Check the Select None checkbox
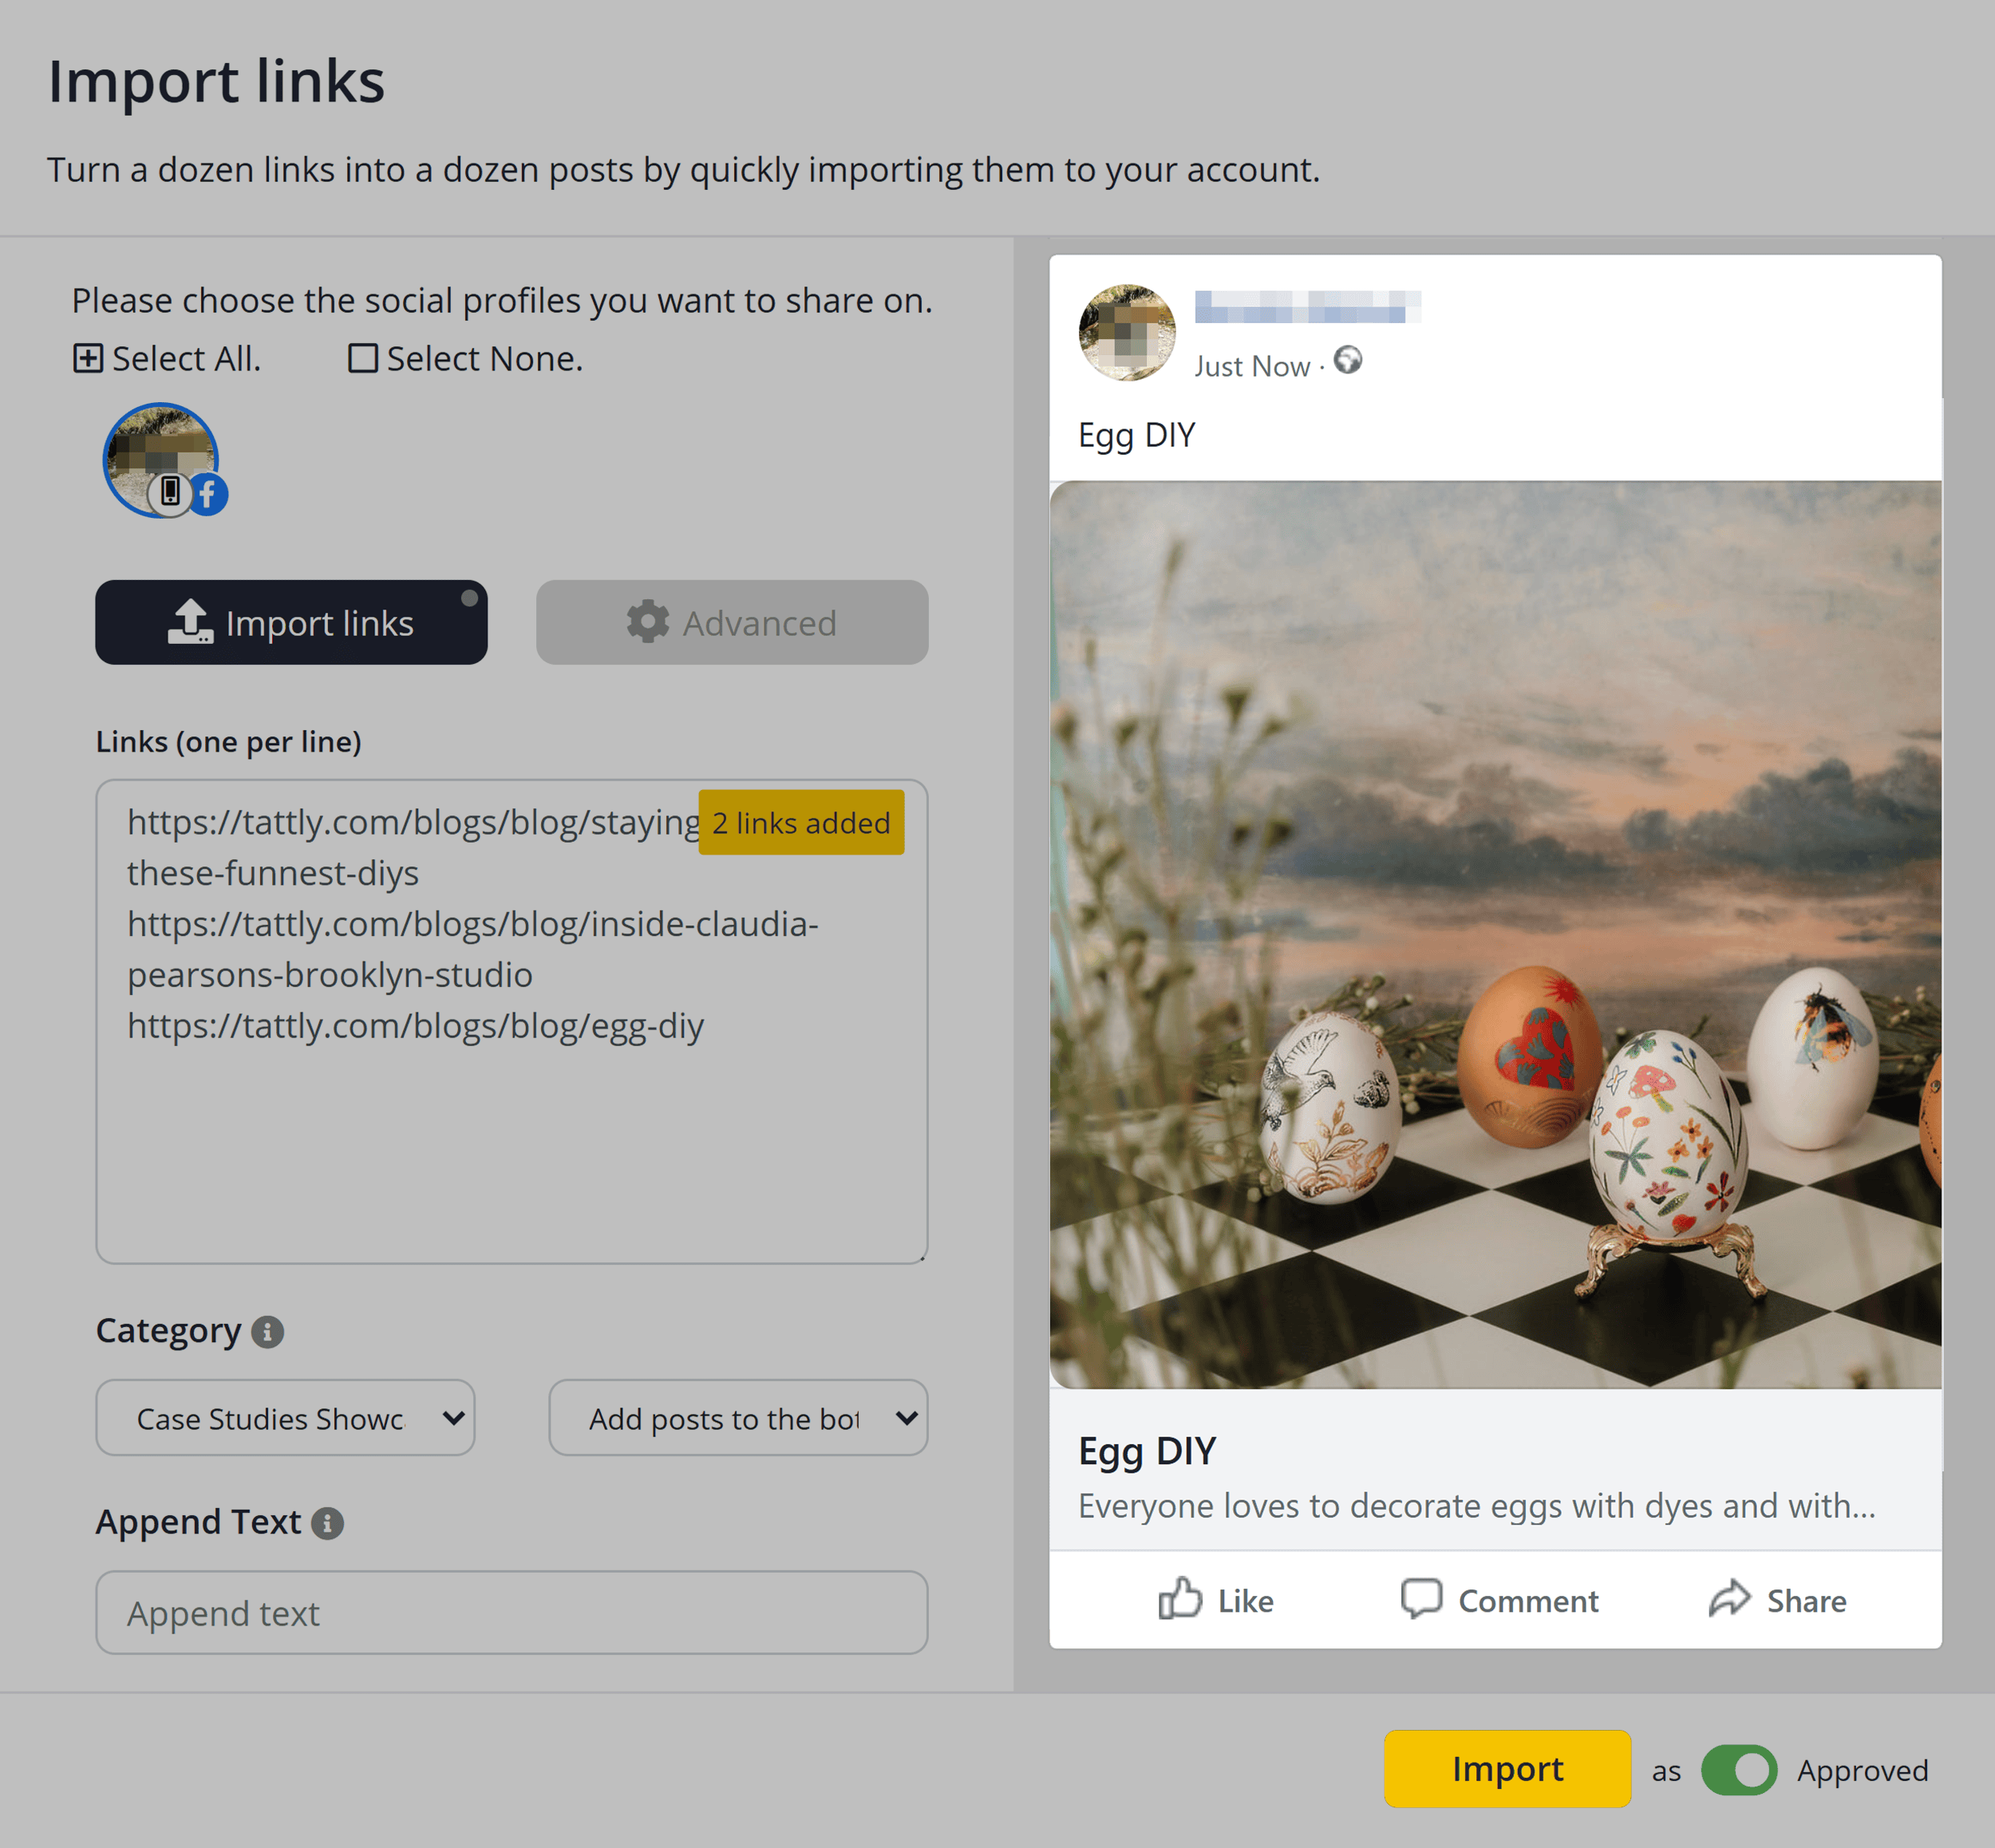The height and width of the screenshot is (1848, 1995). (362, 357)
